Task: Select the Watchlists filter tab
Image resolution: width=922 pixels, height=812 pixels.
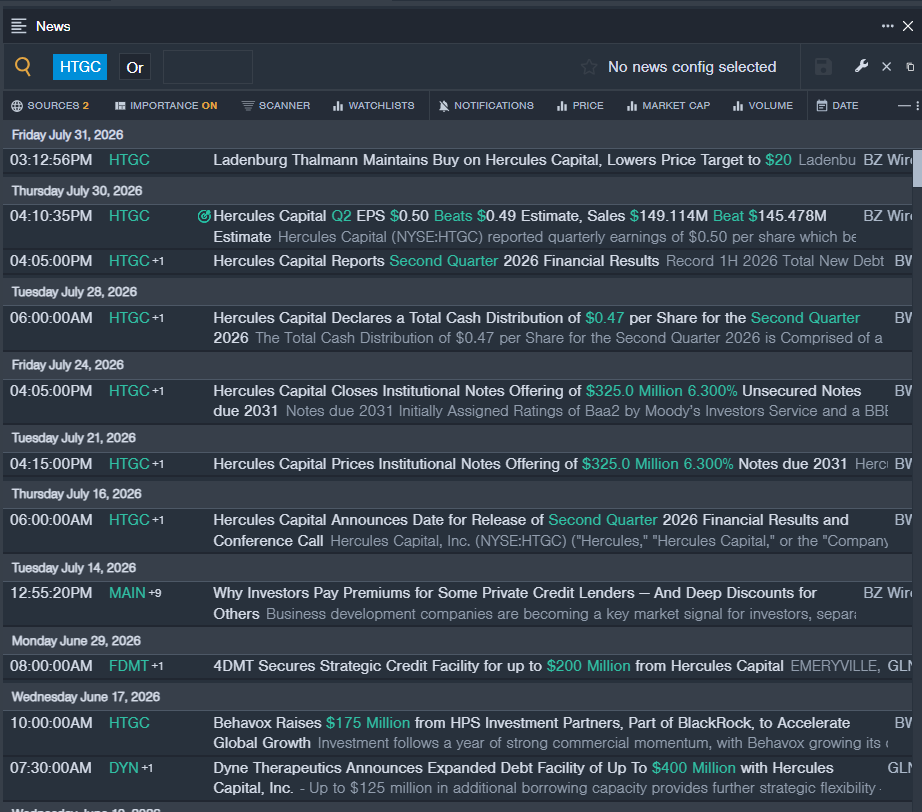Action: (373, 106)
